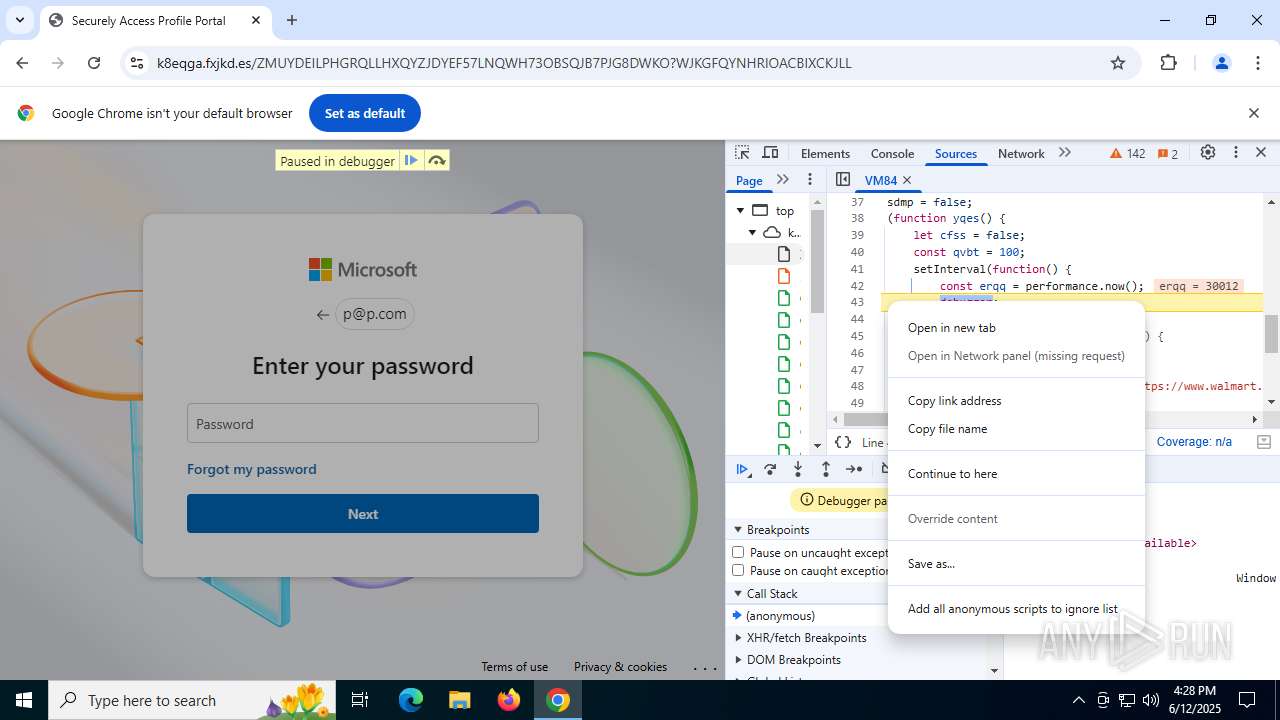Enable Pause on caught exceptions

pos(738,570)
